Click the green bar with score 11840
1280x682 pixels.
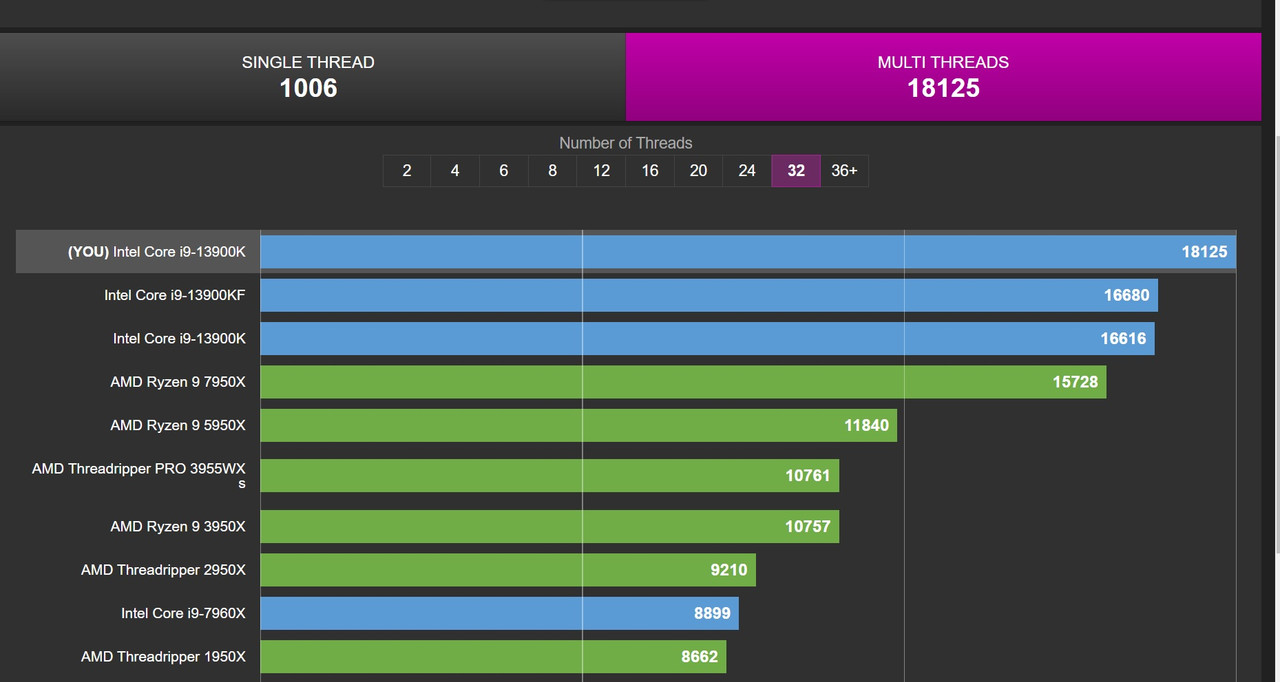tap(579, 425)
